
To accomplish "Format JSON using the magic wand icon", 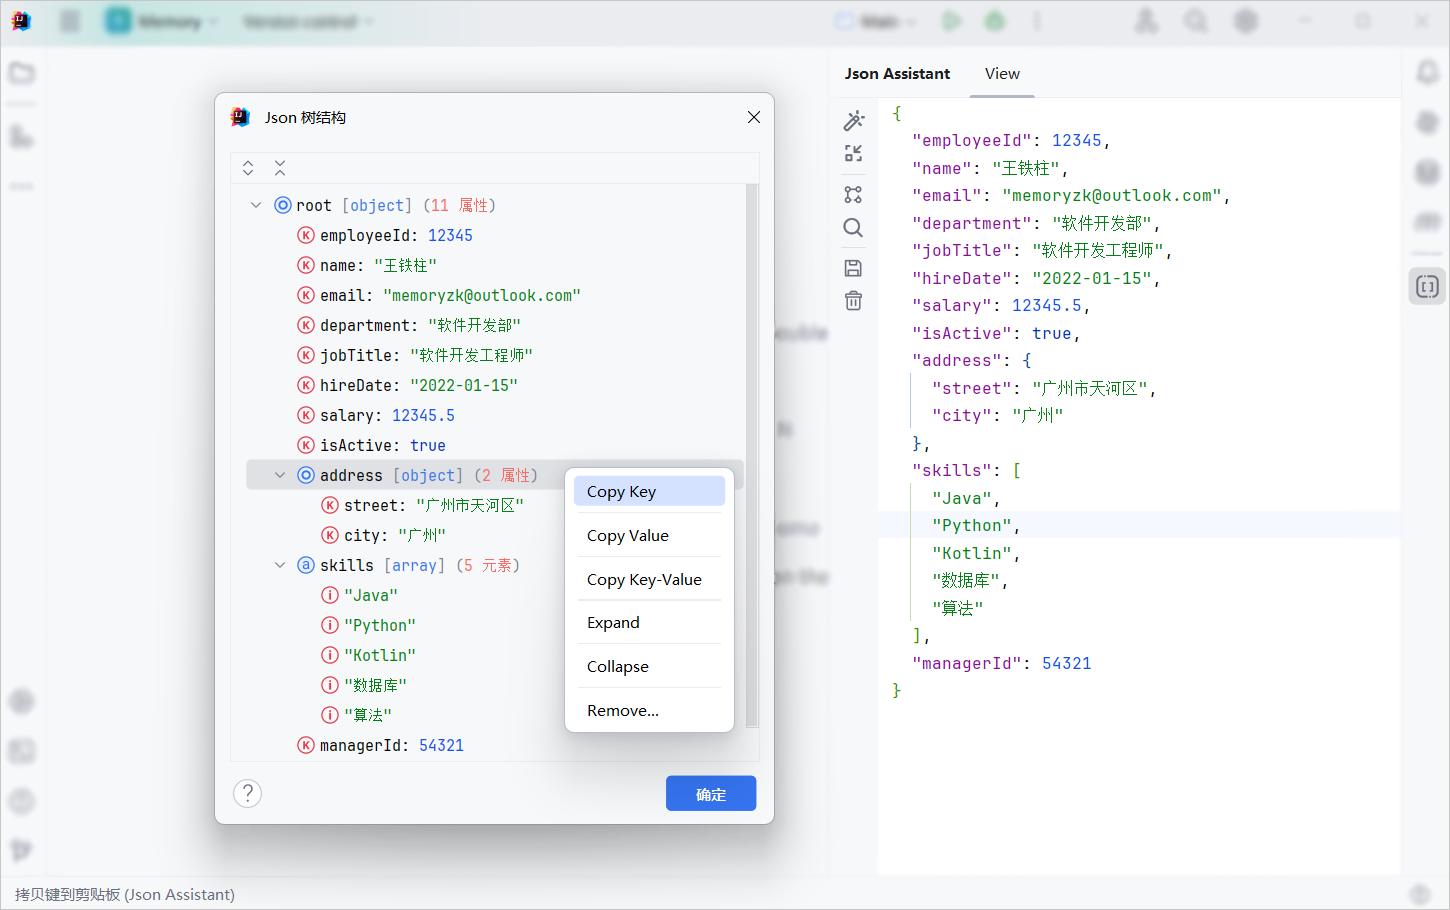I will pos(853,119).
